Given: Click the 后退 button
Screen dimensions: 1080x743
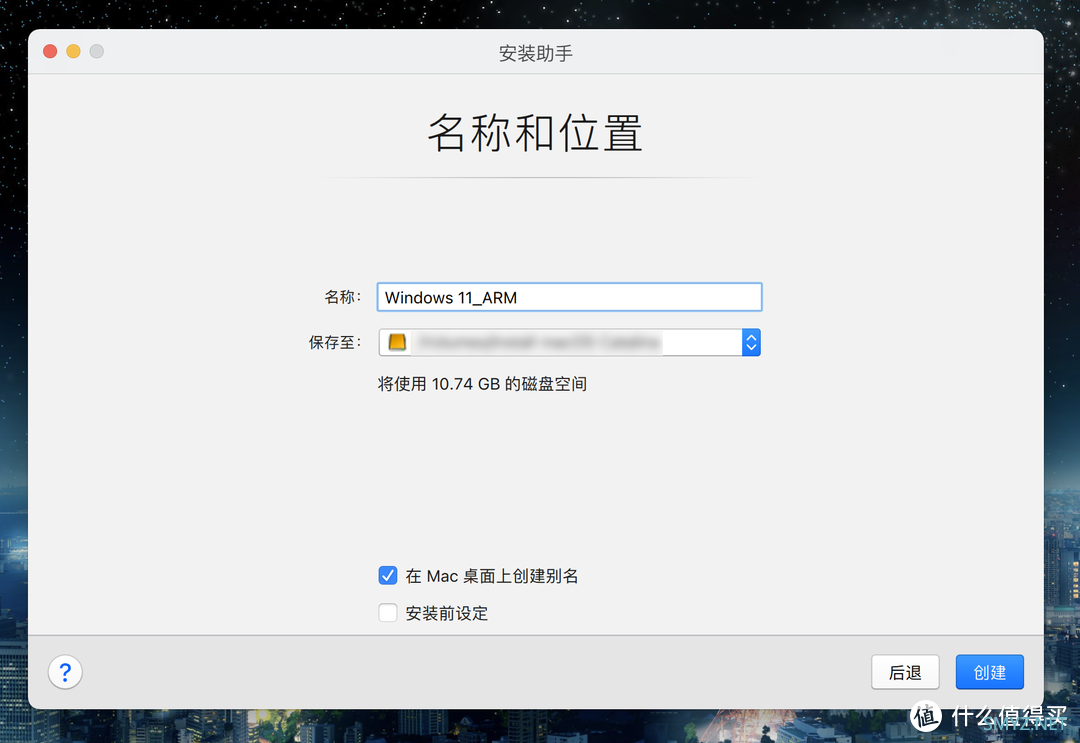Looking at the screenshot, I should [x=905, y=672].
